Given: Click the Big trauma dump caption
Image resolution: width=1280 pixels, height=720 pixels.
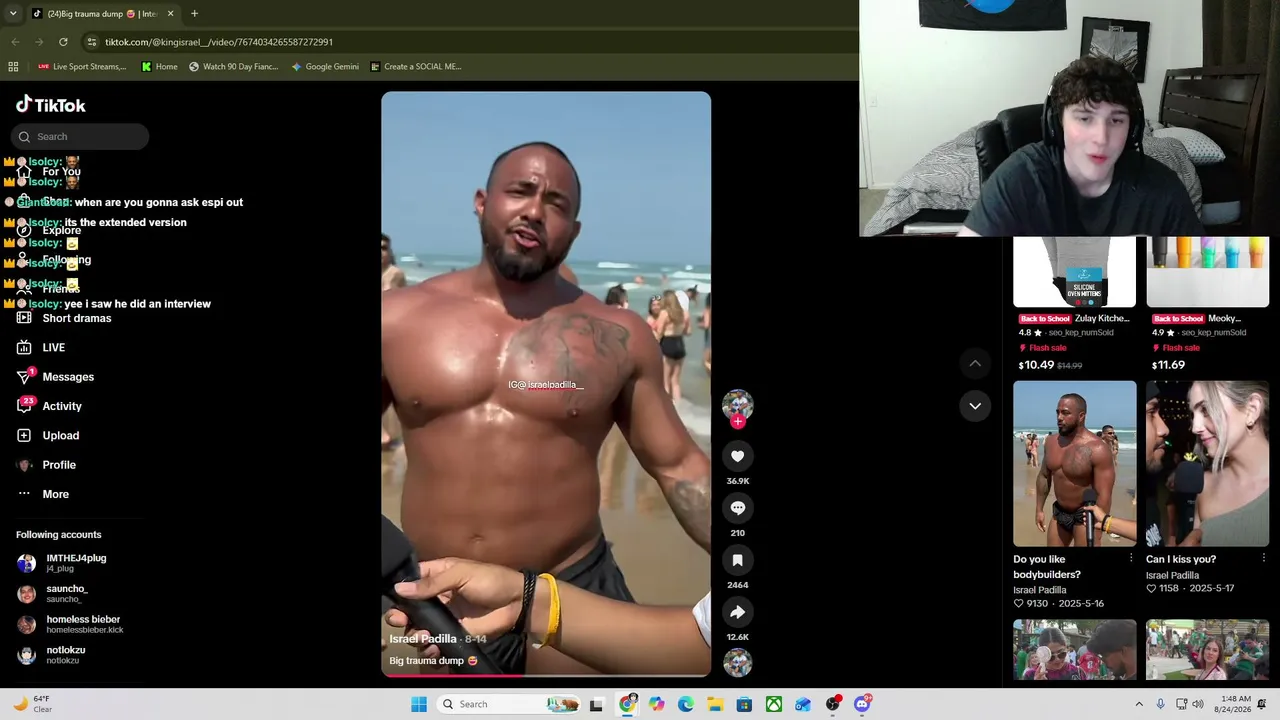Looking at the screenshot, I should click(433, 661).
